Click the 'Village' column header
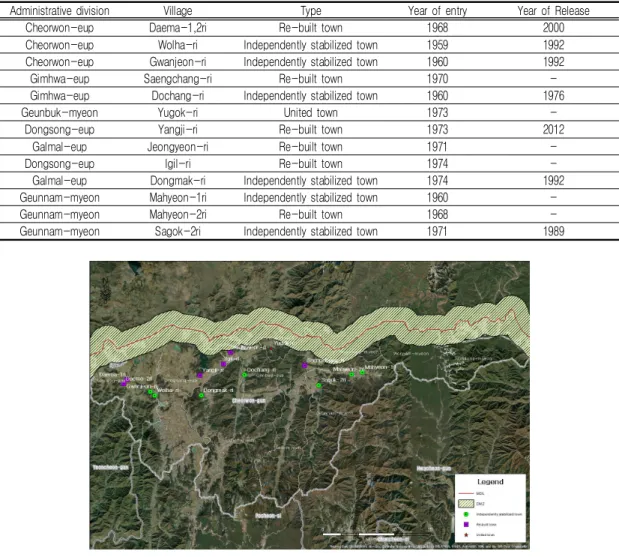Viewport: 619px width, 557px height. [178, 11]
